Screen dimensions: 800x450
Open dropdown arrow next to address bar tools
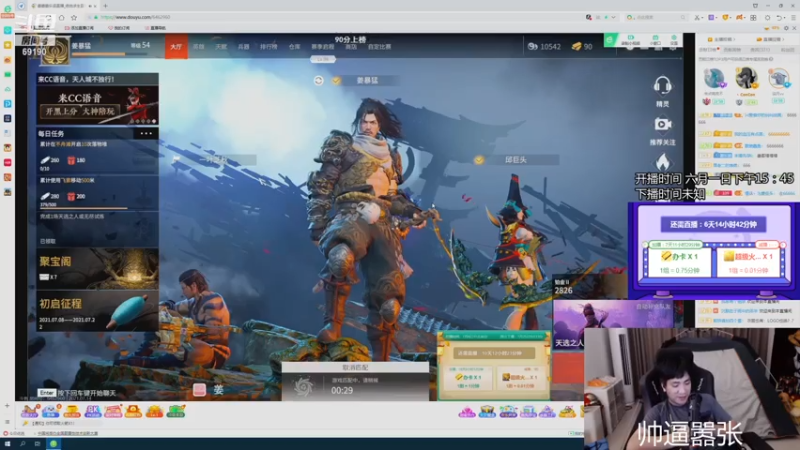tap(613, 17)
